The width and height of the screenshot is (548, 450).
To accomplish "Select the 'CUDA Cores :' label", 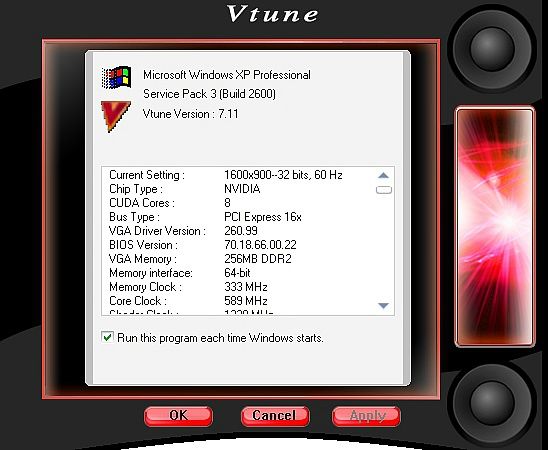I will (x=142, y=203).
